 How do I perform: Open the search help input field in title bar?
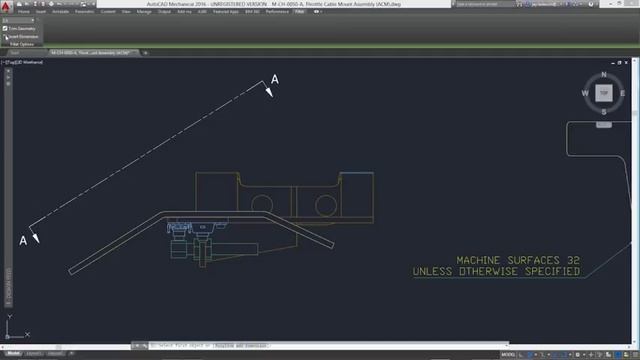(484, 4)
